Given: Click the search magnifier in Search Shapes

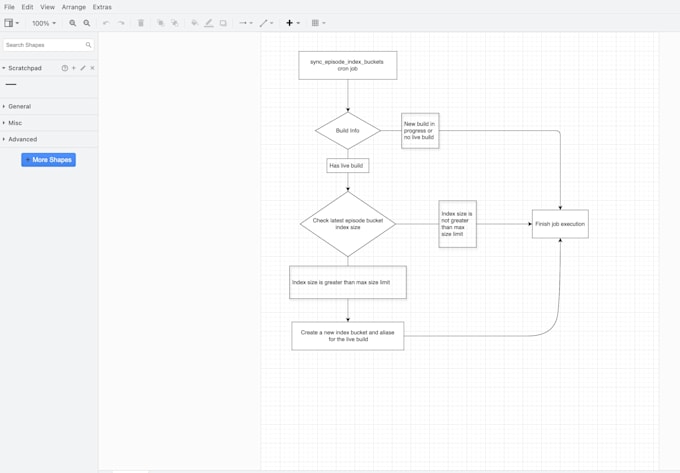Looking at the screenshot, I should click(88, 45).
